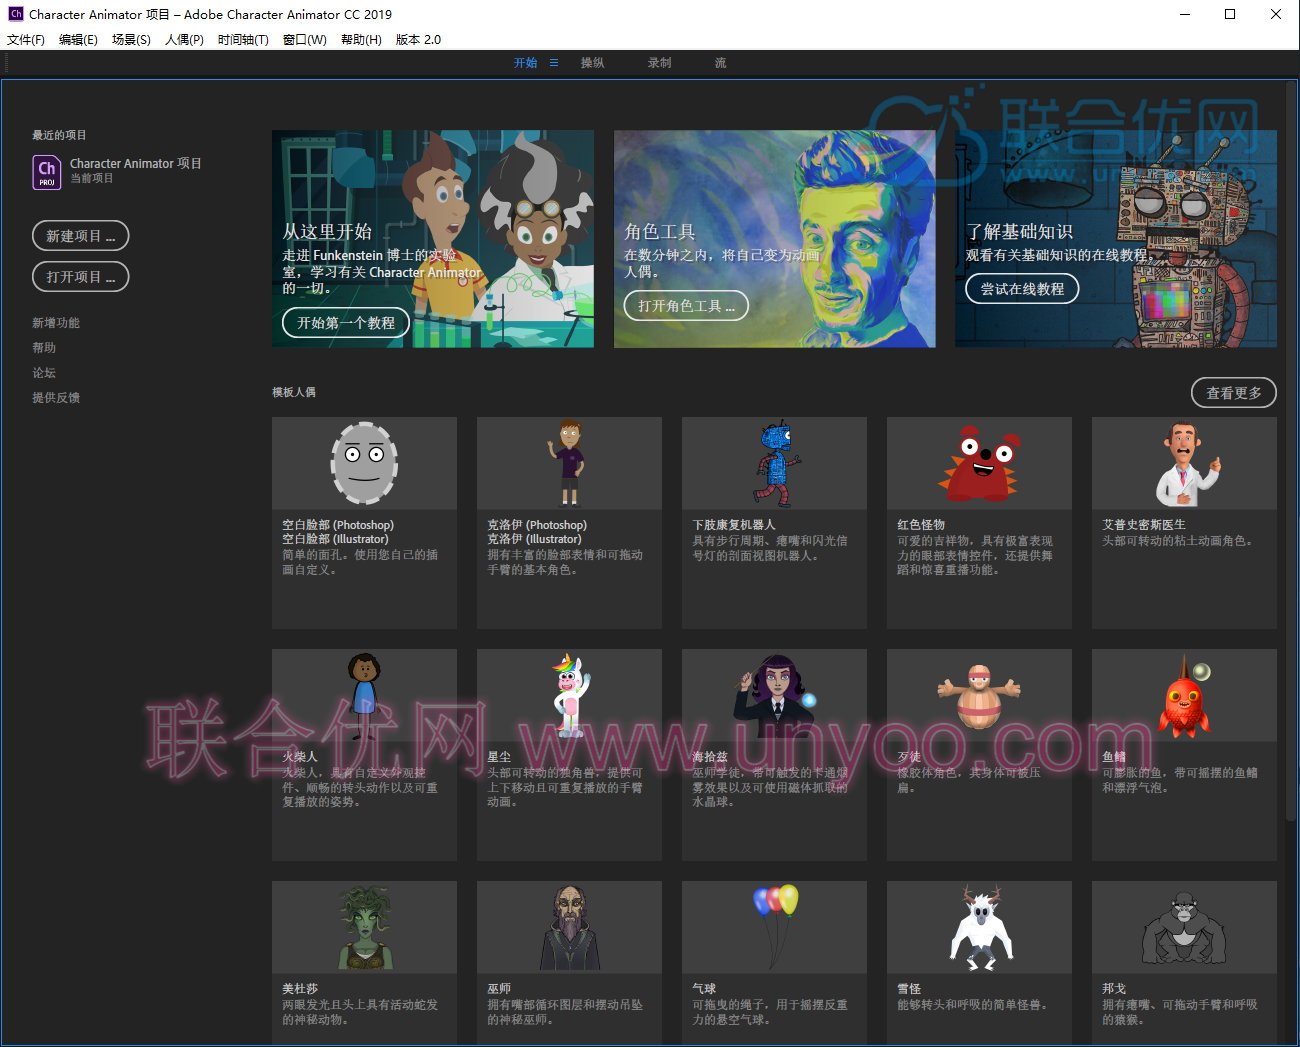Switch to the 操纵 workspace tab
The image size is (1300, 1047).
pyautogui.click(x=593, y=63)
